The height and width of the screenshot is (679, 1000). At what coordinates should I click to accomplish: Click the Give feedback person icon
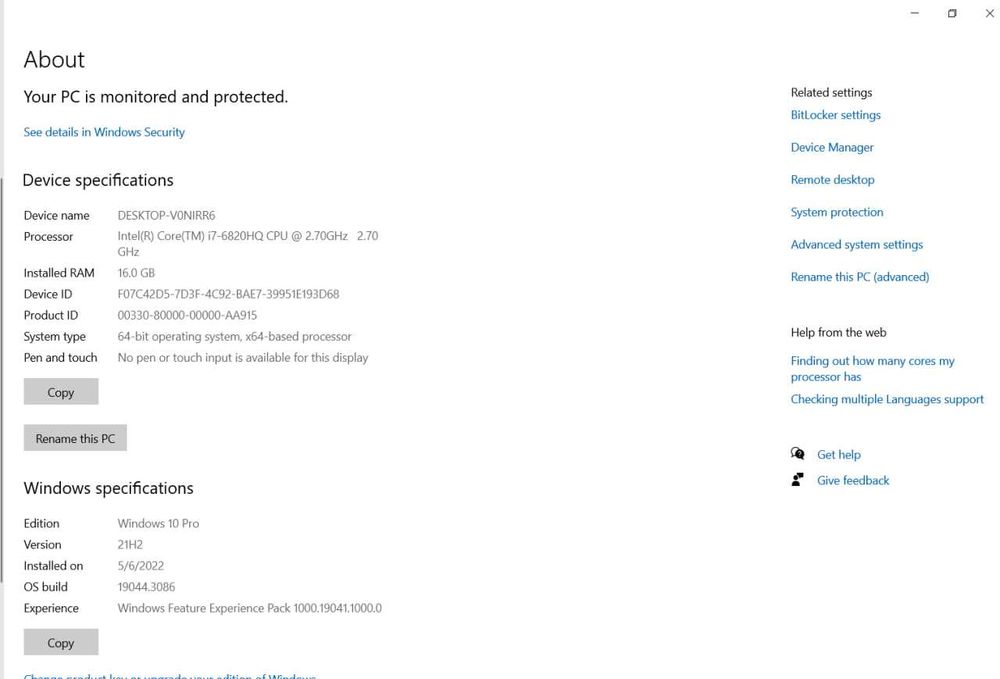[x=797, y=480]
